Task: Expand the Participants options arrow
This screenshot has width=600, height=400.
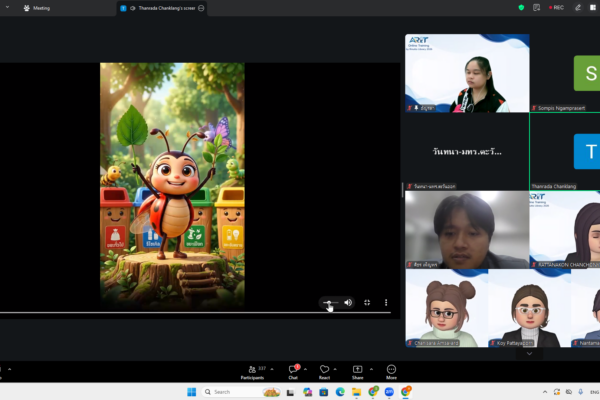Action: (272, 369)
